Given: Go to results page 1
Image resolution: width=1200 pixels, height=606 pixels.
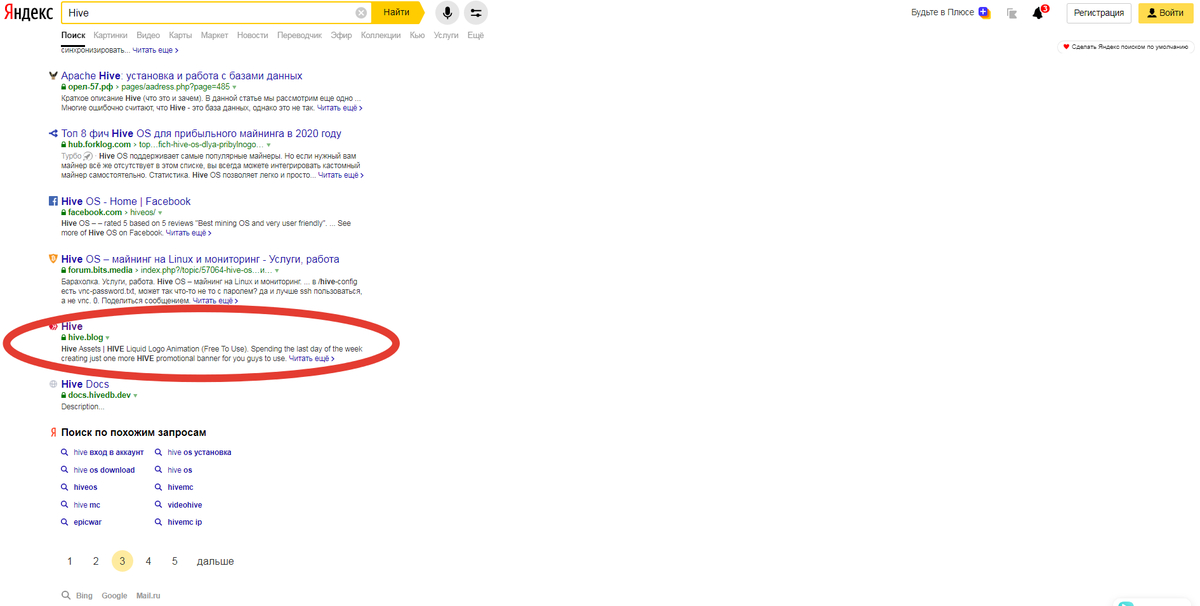Looking at the screenshot, I should [x=70, y=561].
